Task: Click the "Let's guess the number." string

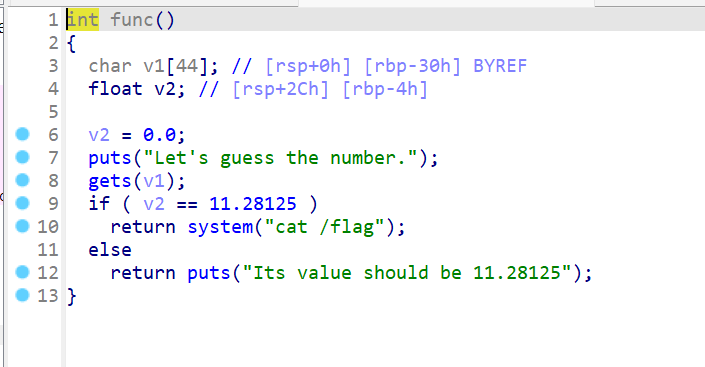Action: pos(281,158)
